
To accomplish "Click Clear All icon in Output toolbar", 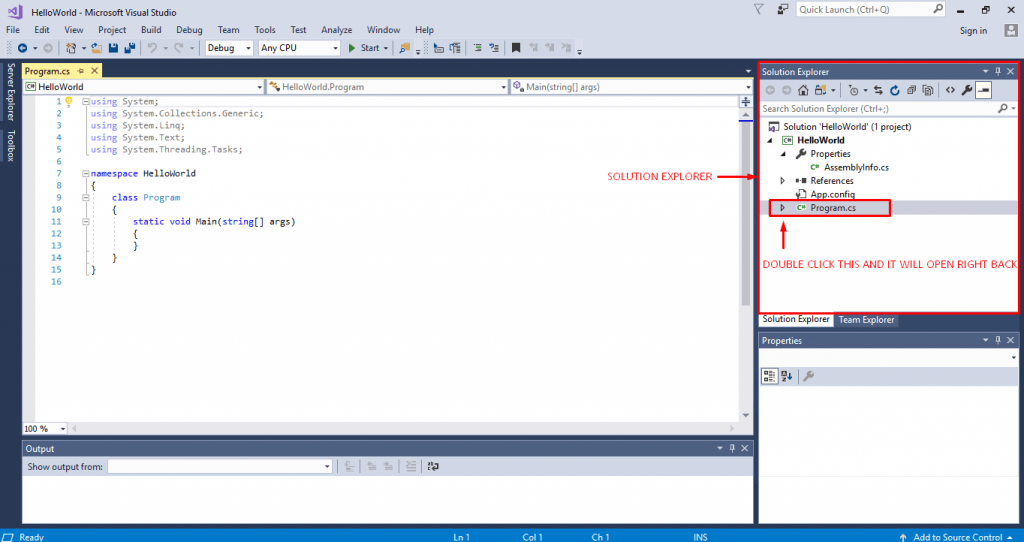I will (x=411, y=466).
